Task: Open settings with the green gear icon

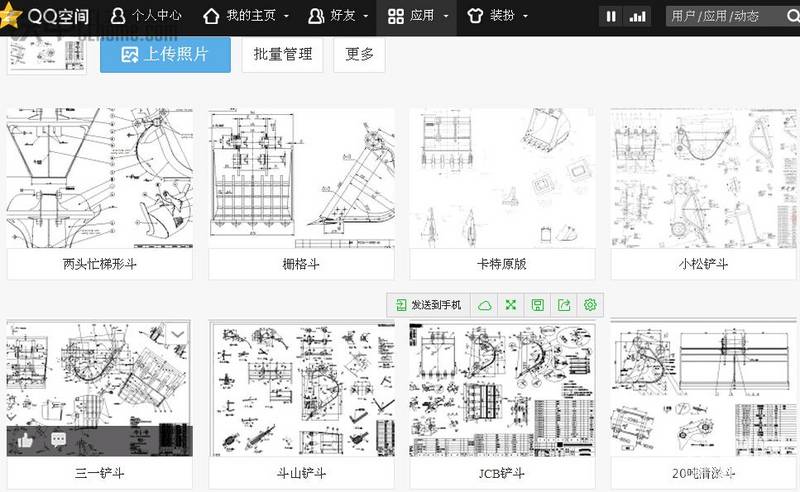Action: point(590,305)
